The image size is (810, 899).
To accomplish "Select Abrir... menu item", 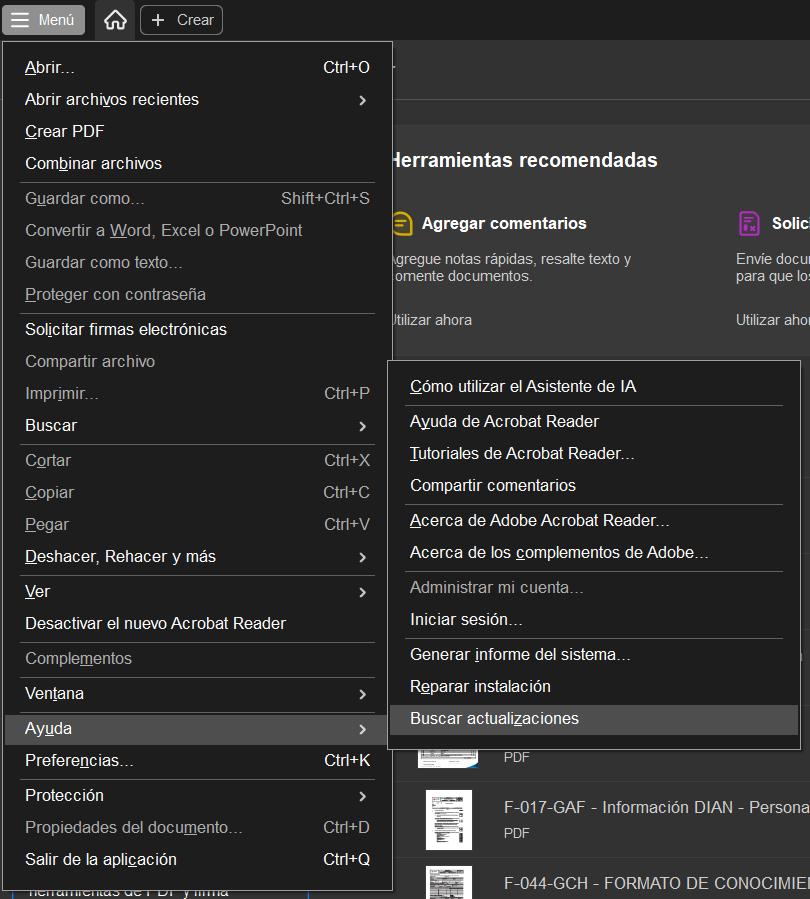I will (197, 68).
